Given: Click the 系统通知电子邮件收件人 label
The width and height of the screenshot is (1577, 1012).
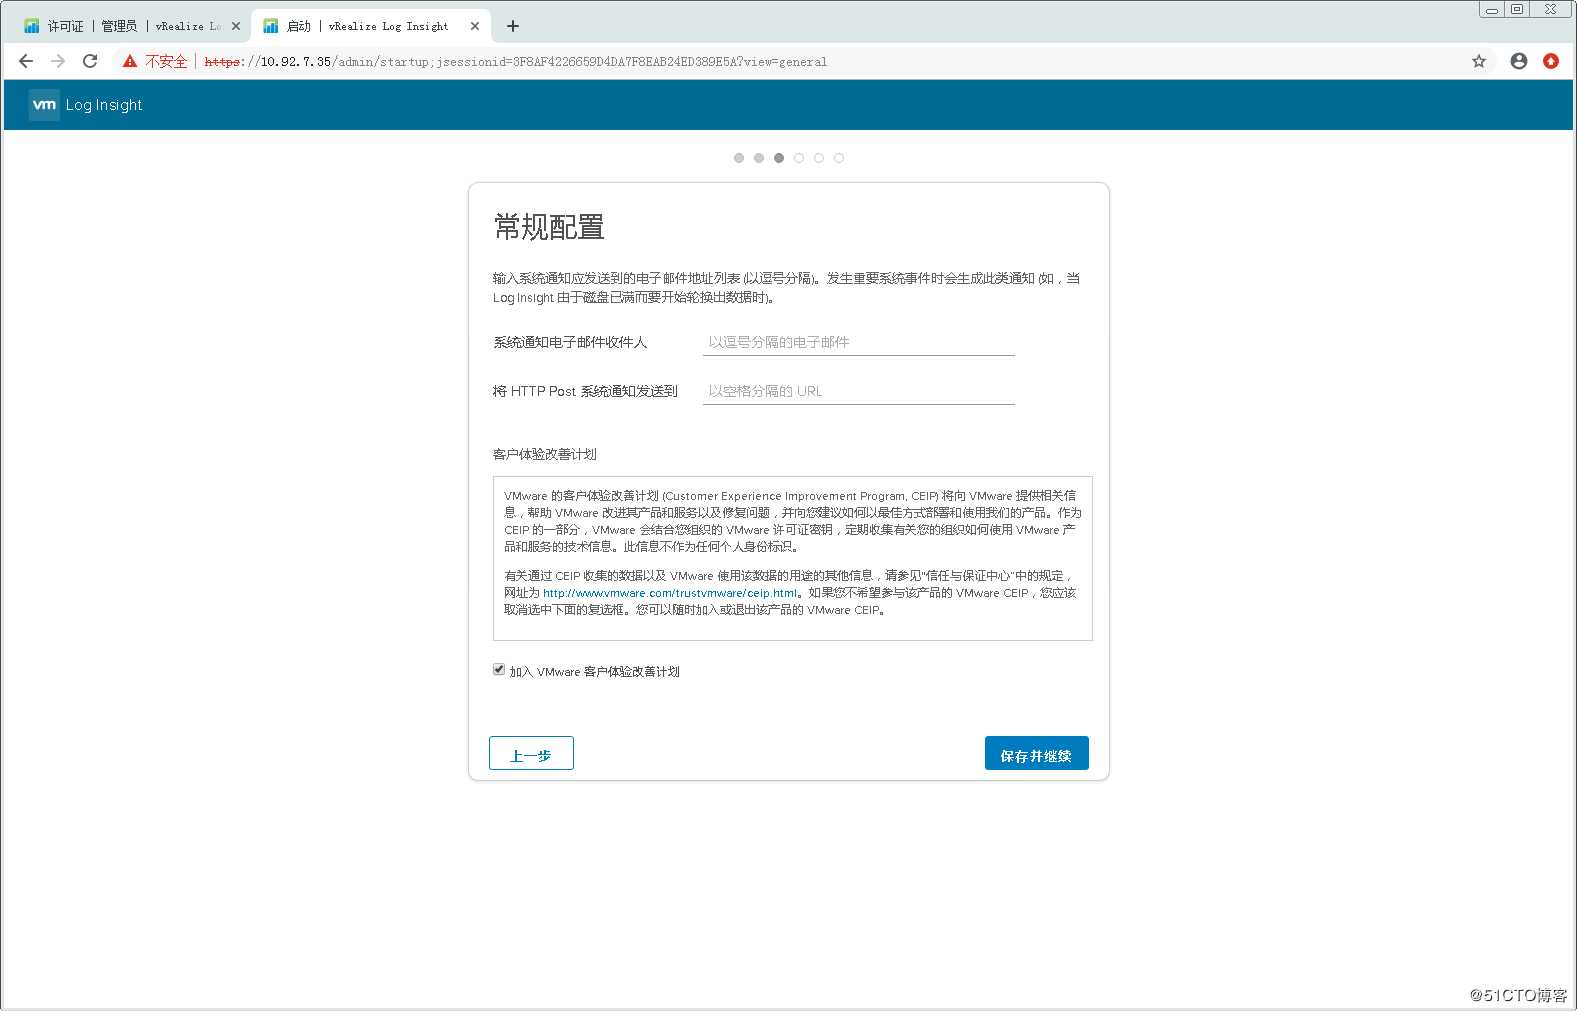Looking at the screenshot, I should coord(570,342).
